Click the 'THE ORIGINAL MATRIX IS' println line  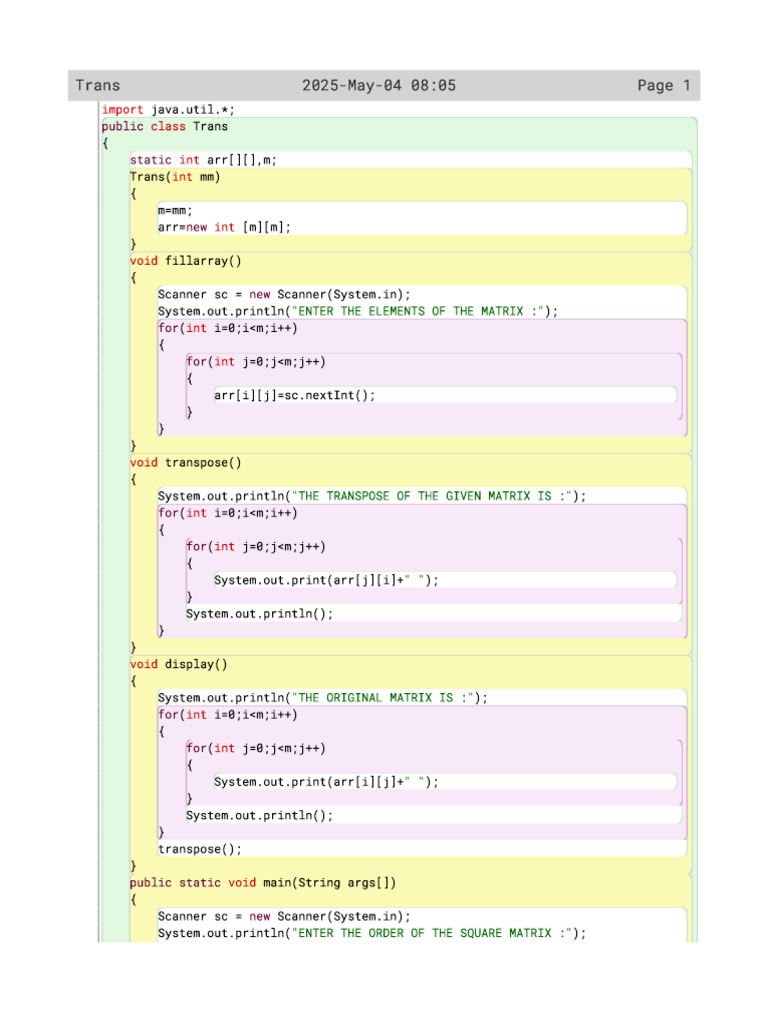[x=323, y=698]
